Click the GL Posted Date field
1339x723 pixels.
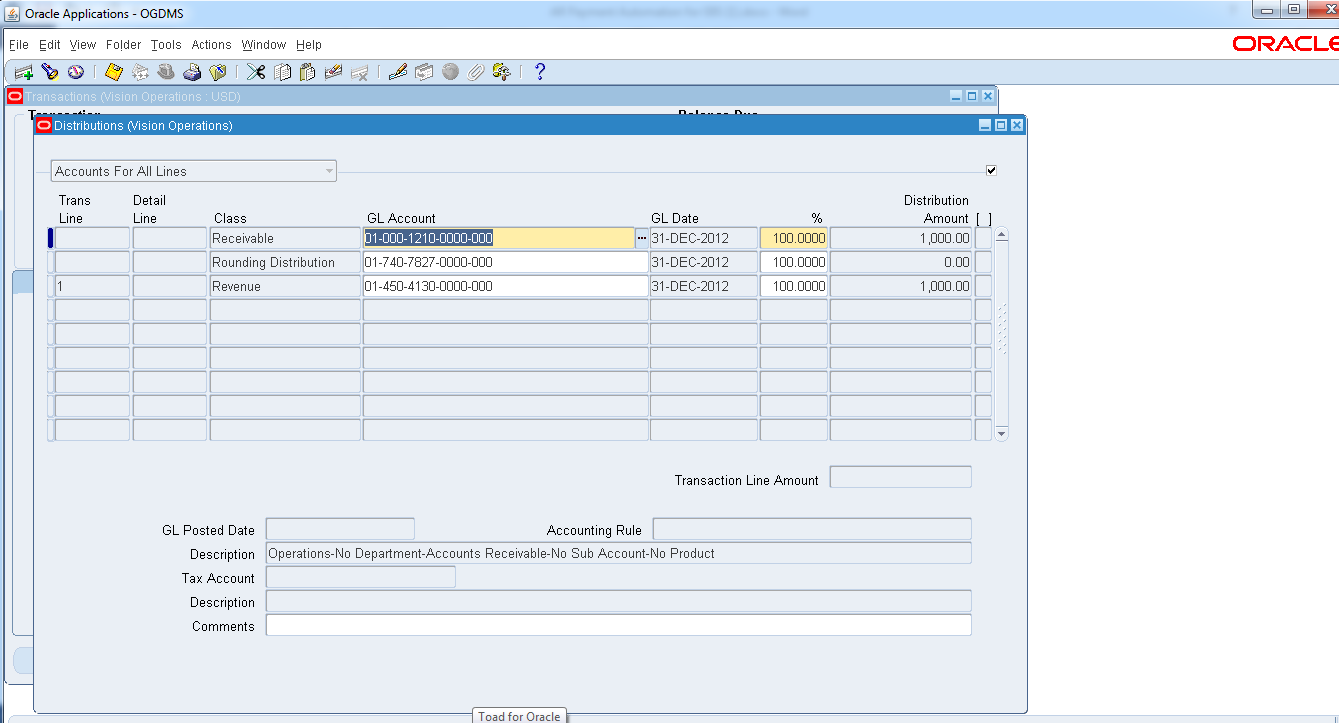click(340, 529)
